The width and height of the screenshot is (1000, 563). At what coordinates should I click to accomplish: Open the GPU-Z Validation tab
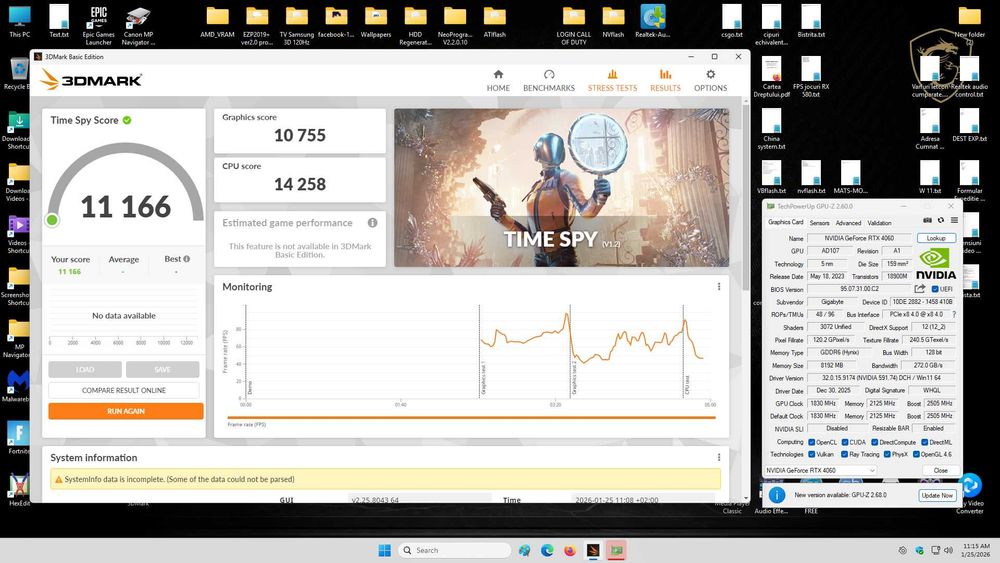[x=879, y=223]
